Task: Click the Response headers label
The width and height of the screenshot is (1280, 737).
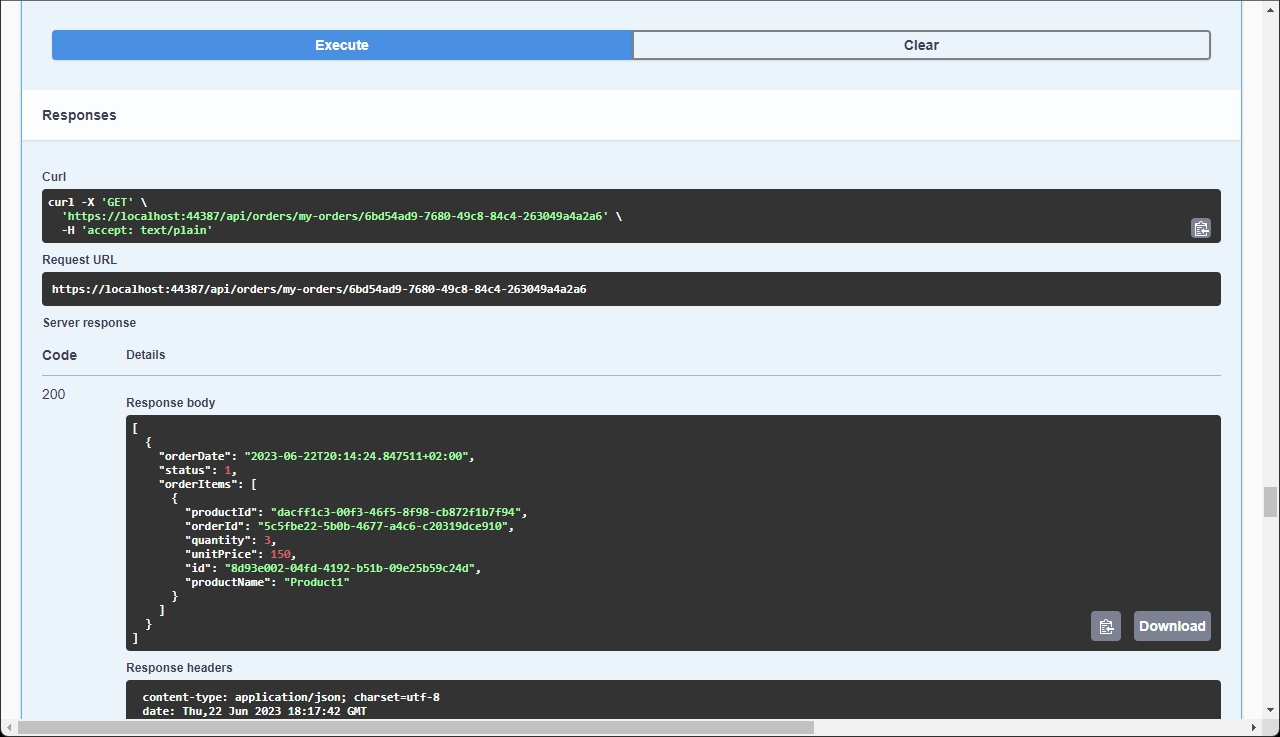Action: point(179,668)
